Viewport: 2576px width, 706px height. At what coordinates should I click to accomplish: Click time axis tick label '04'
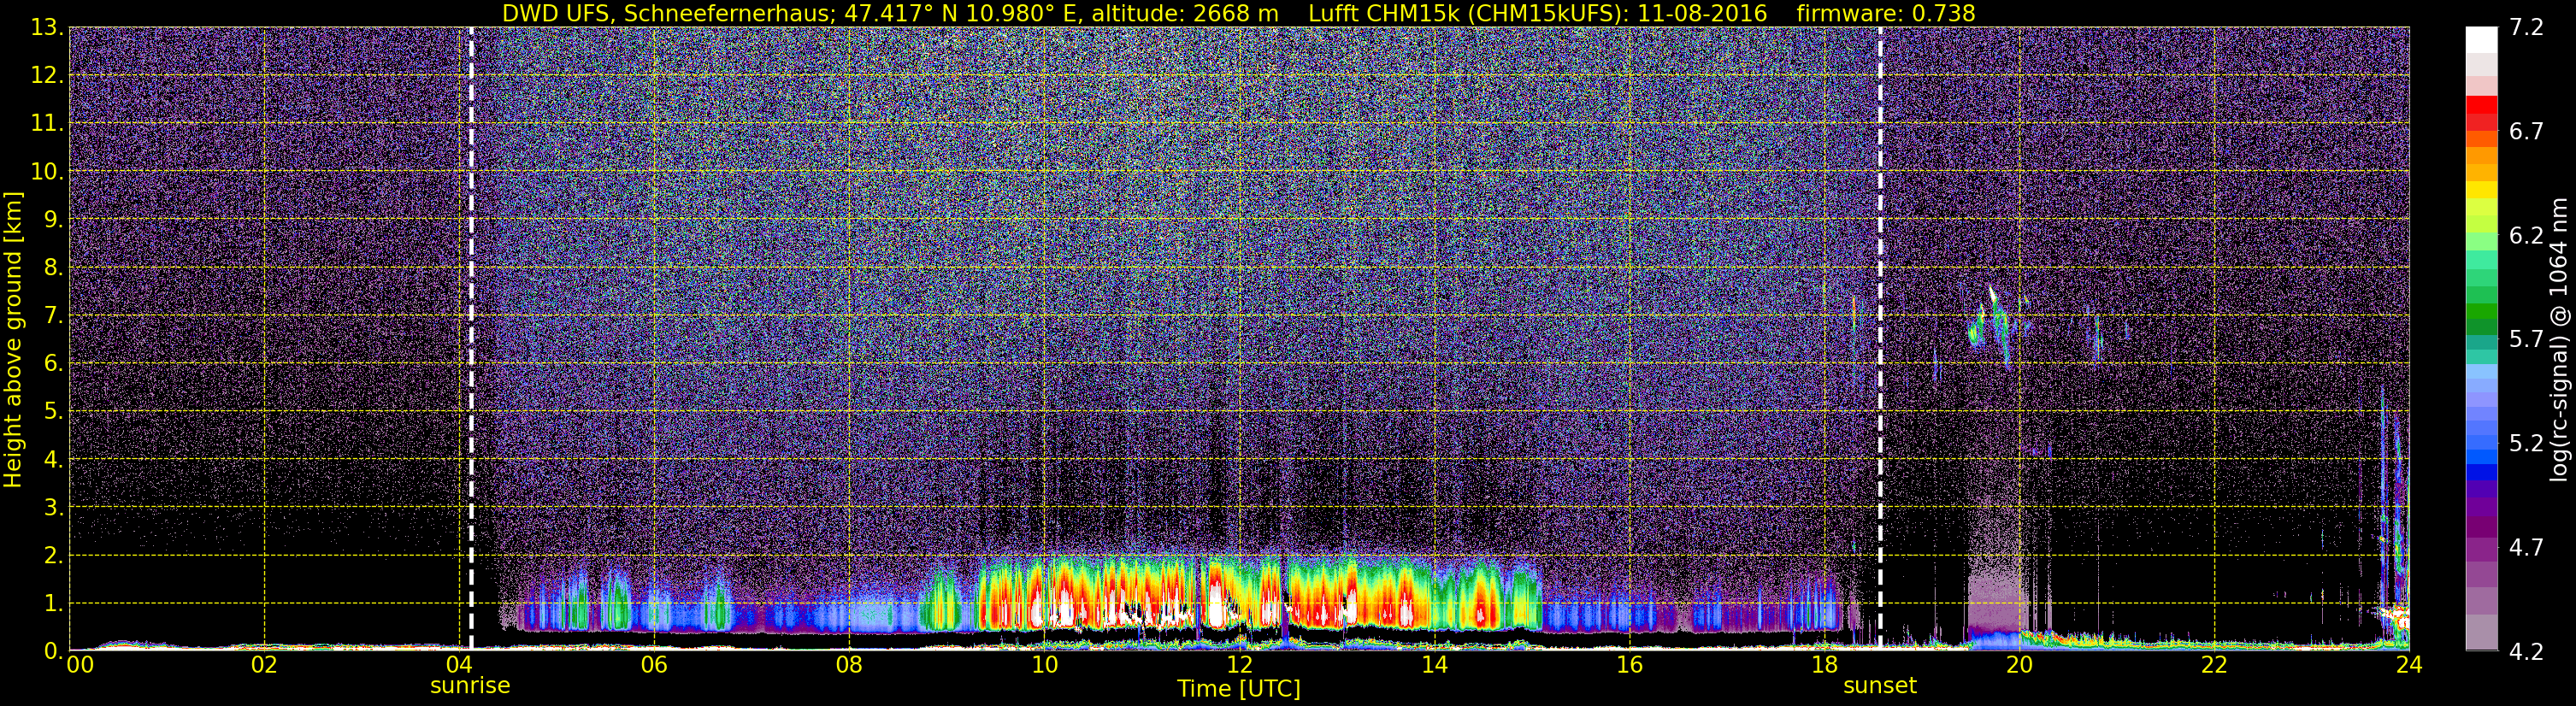click(459, 665)
